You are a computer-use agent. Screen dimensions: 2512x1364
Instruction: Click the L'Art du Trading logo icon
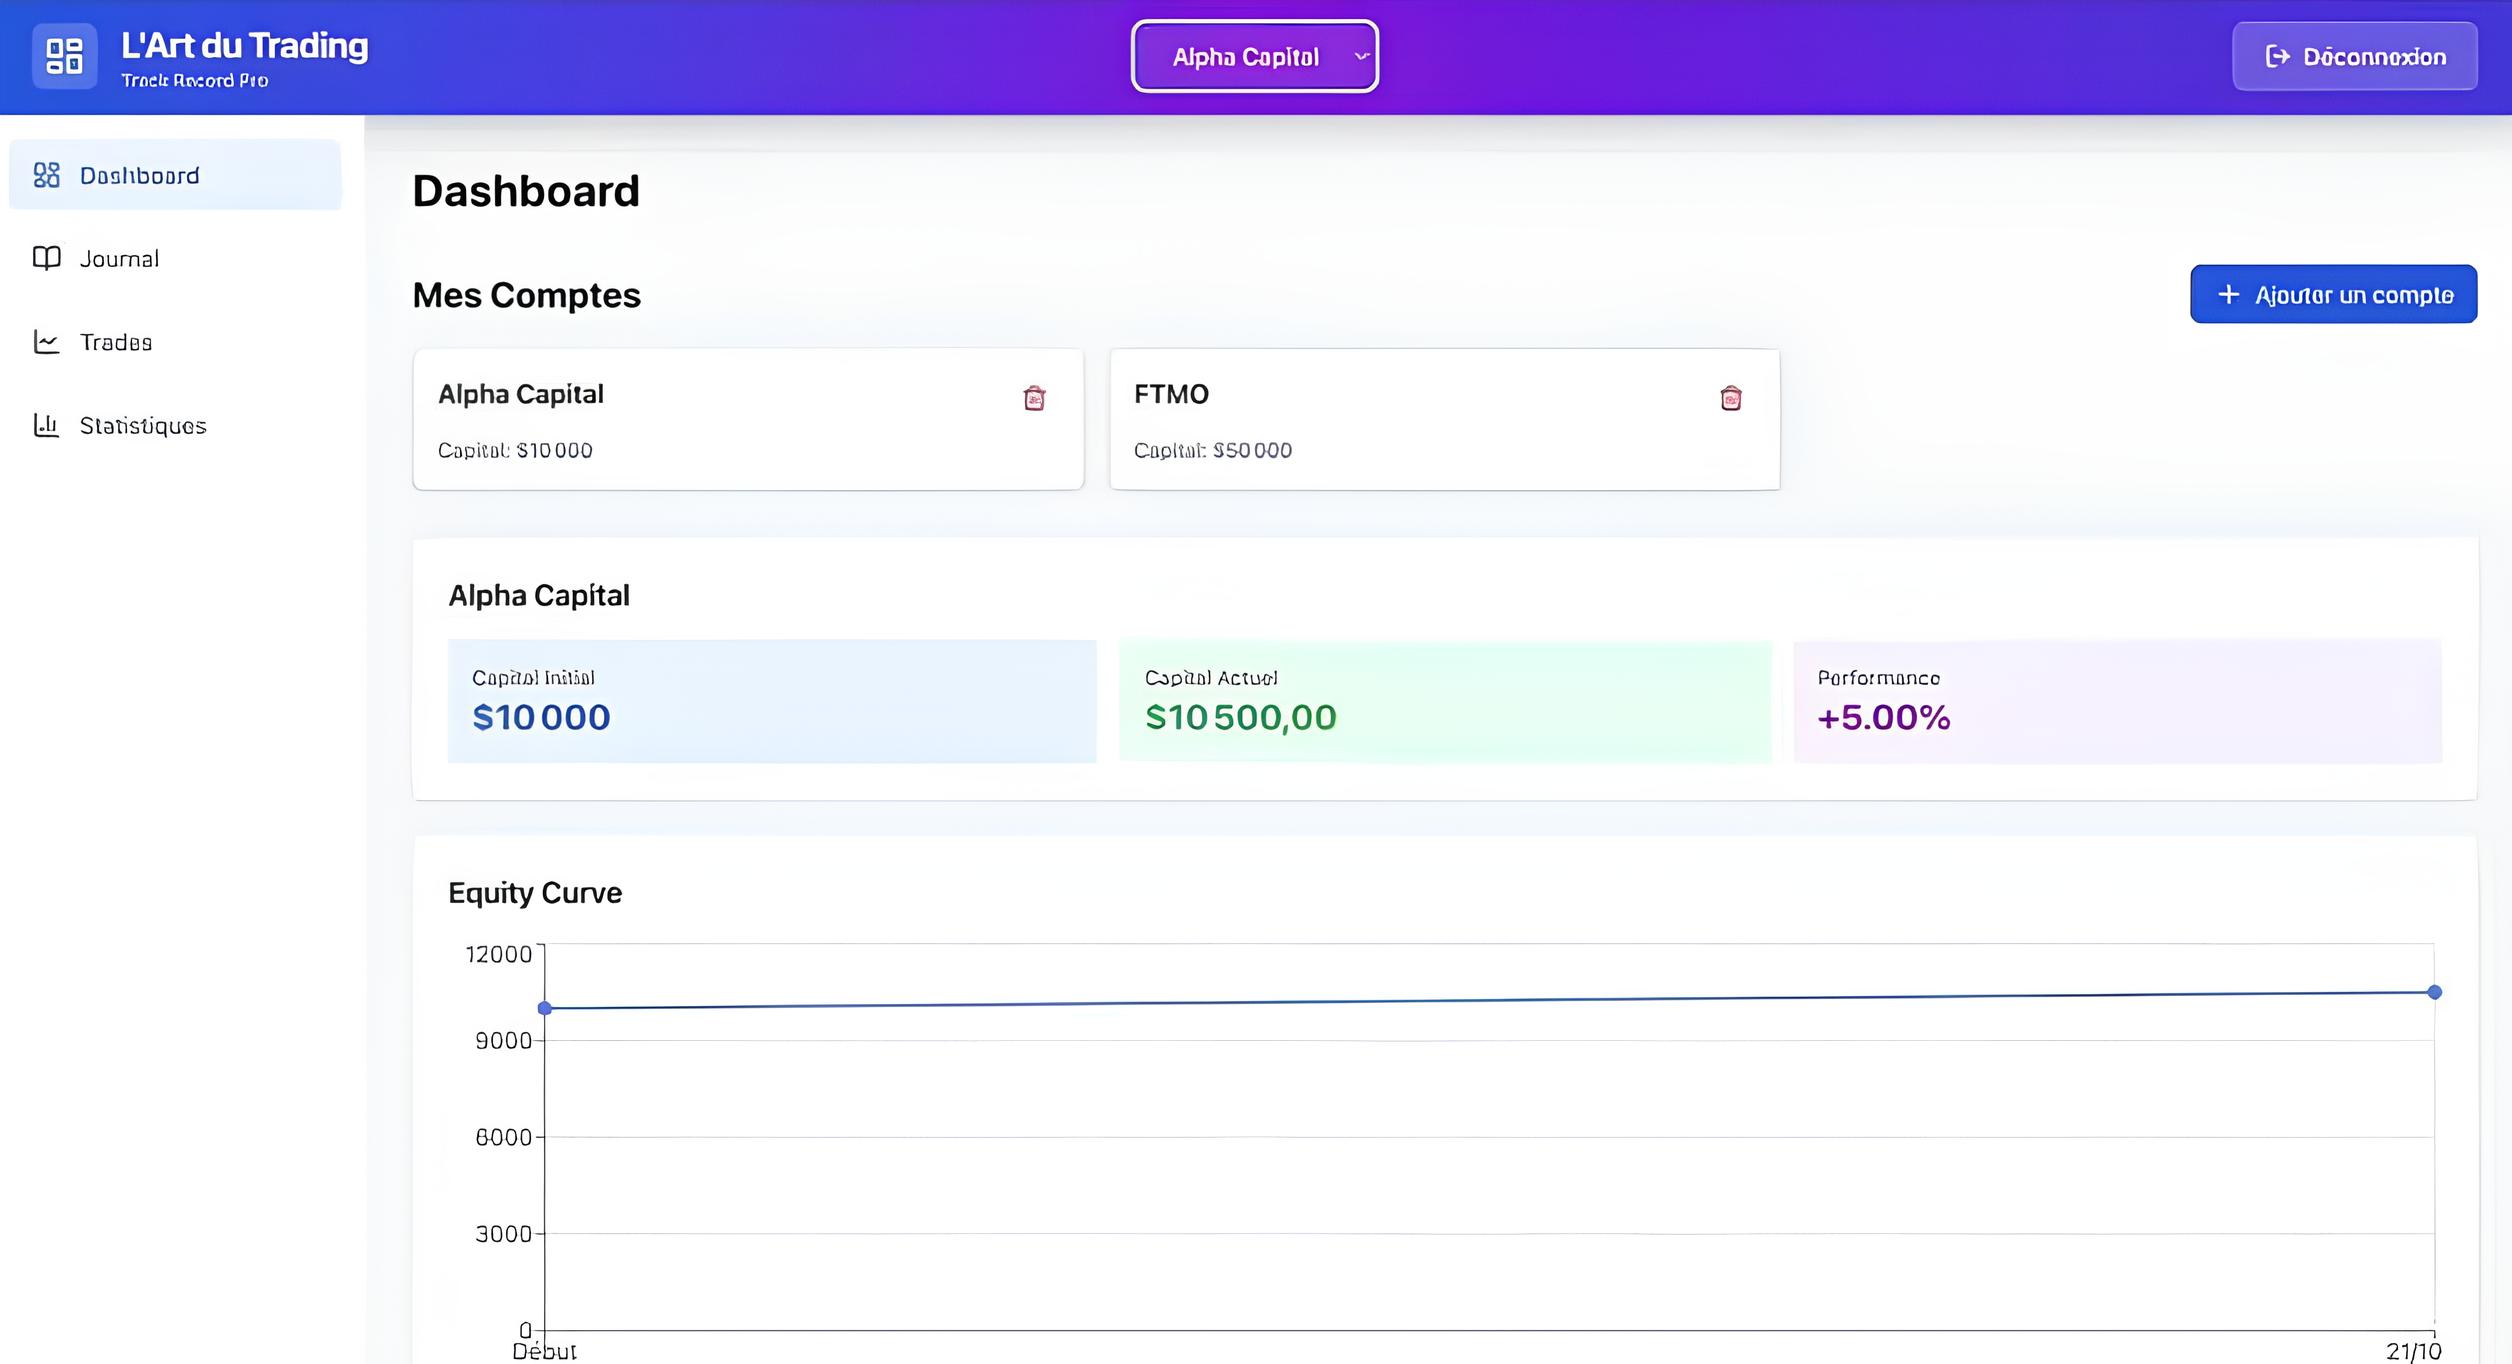65,56
